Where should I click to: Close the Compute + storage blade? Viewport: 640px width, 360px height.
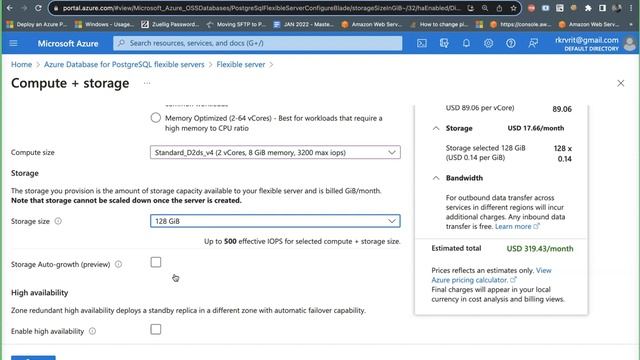(x=620, y=83)
